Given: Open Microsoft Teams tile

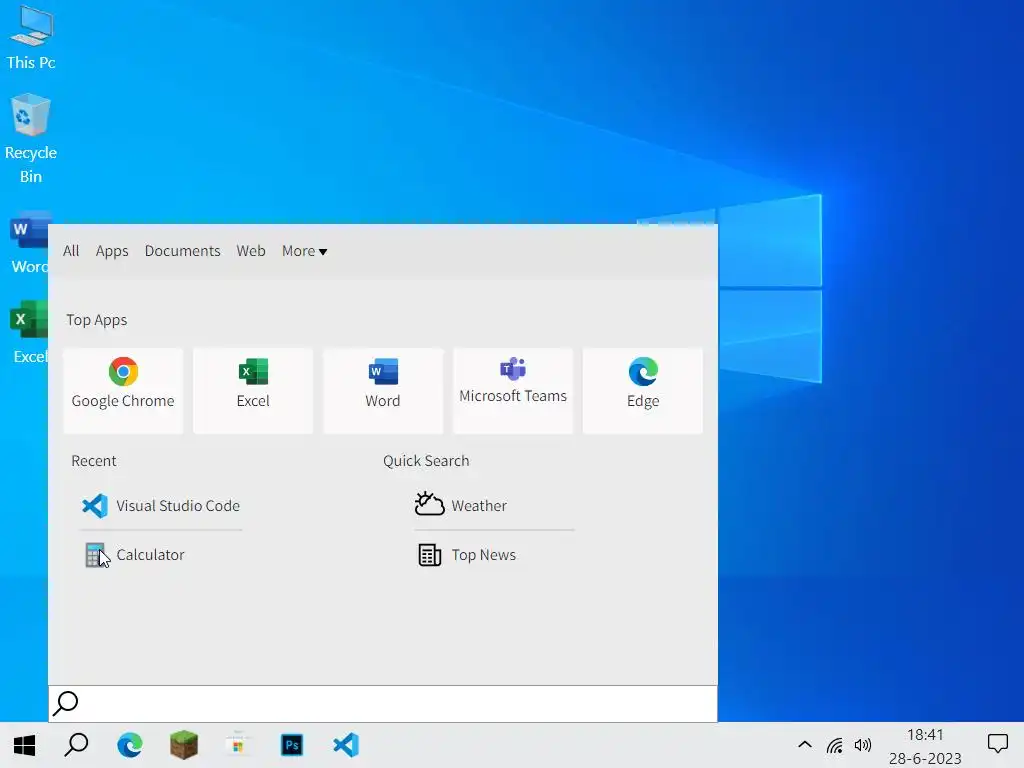Looking at the screenshot, I should click(513, 391).
